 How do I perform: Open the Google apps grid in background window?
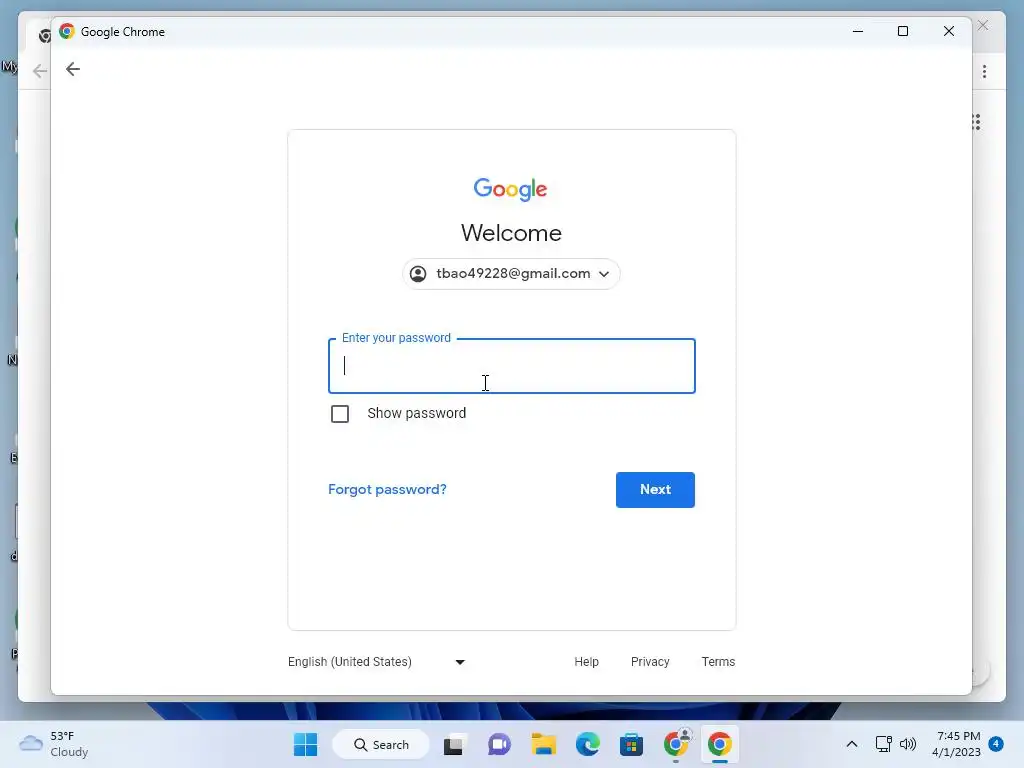click(976, 122)
